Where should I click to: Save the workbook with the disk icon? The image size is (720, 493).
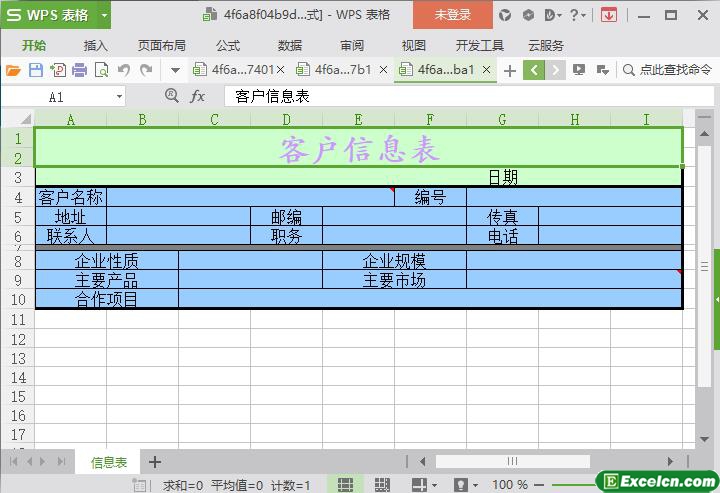tap(36, 70)
